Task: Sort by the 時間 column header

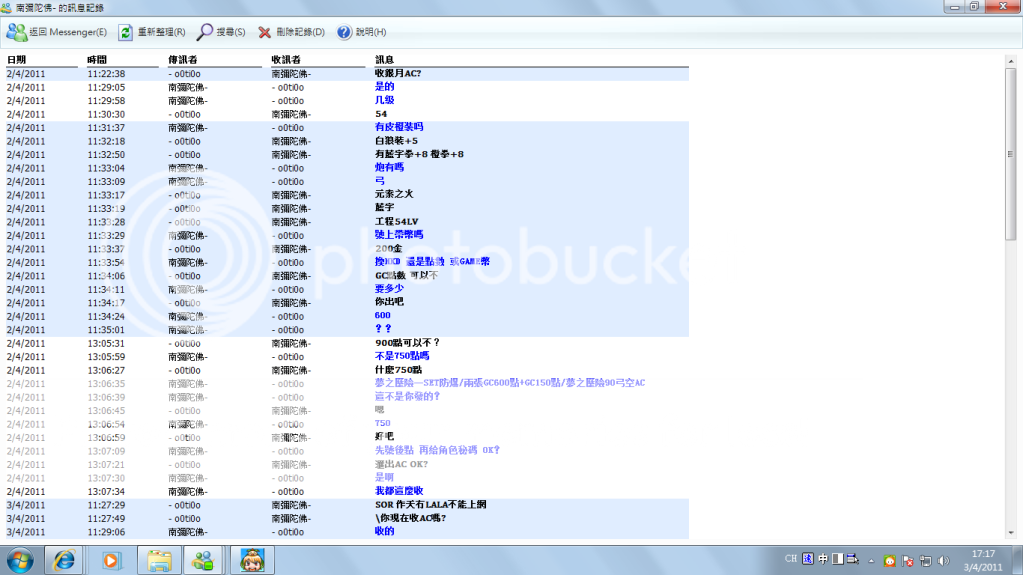Action: 97,60
